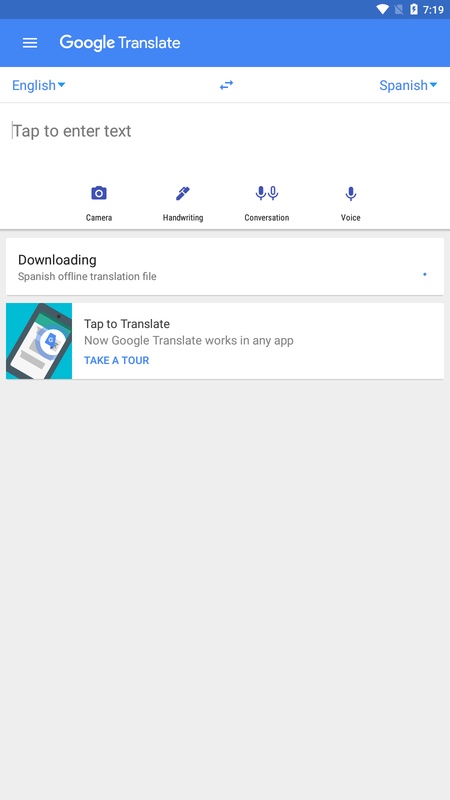Expand the Spanish target language dropdown
This screenshot has width=450, height=800.
pyautogui.click(x=408, y=85)
